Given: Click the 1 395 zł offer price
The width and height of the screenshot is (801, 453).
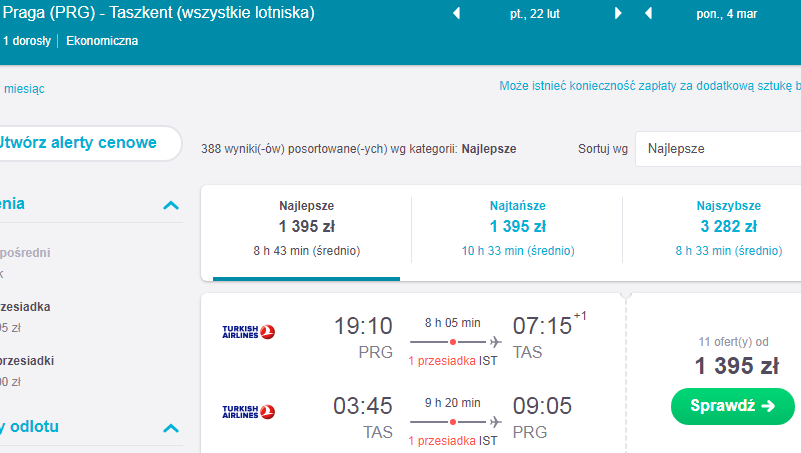Looking at the screenshot, I should tap(737, 366).
